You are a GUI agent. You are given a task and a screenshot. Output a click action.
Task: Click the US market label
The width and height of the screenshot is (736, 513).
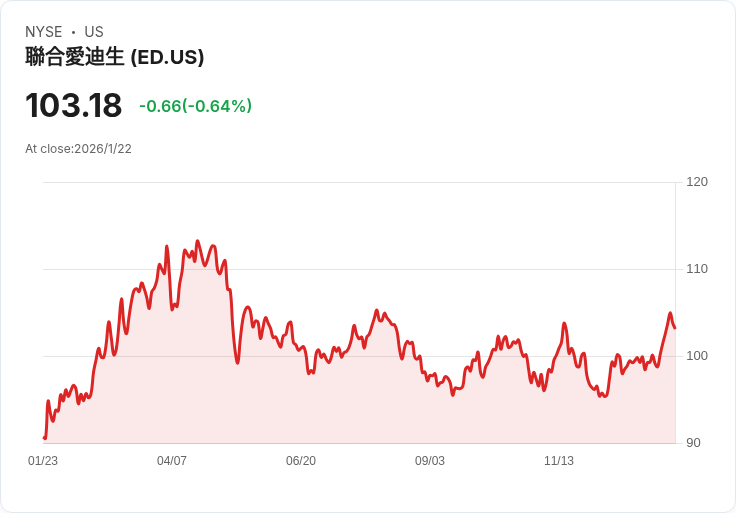(94, 32)
